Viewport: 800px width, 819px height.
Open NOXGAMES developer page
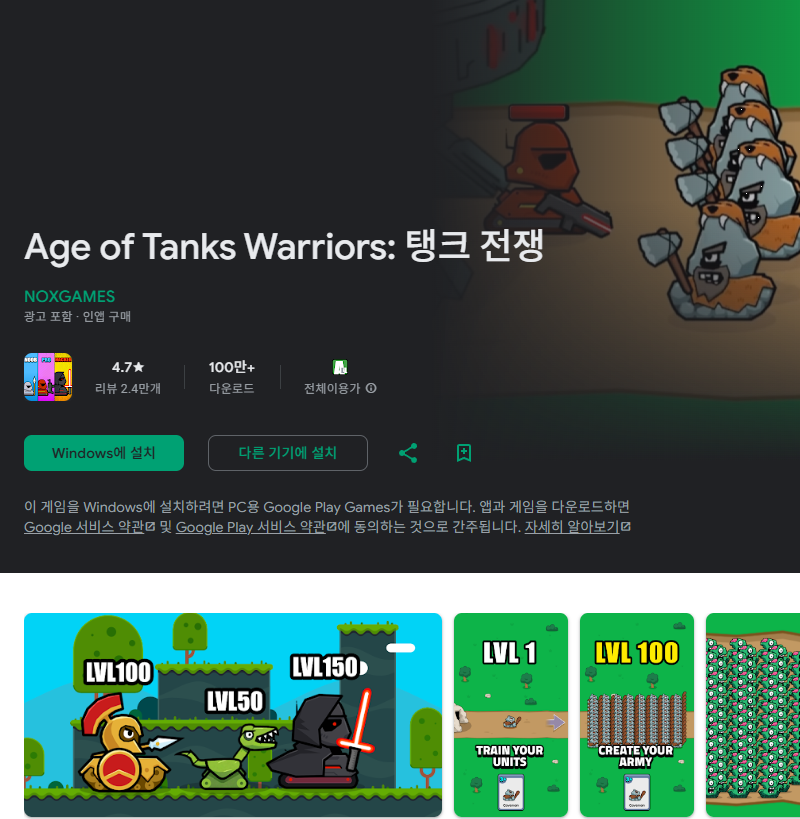69,296
